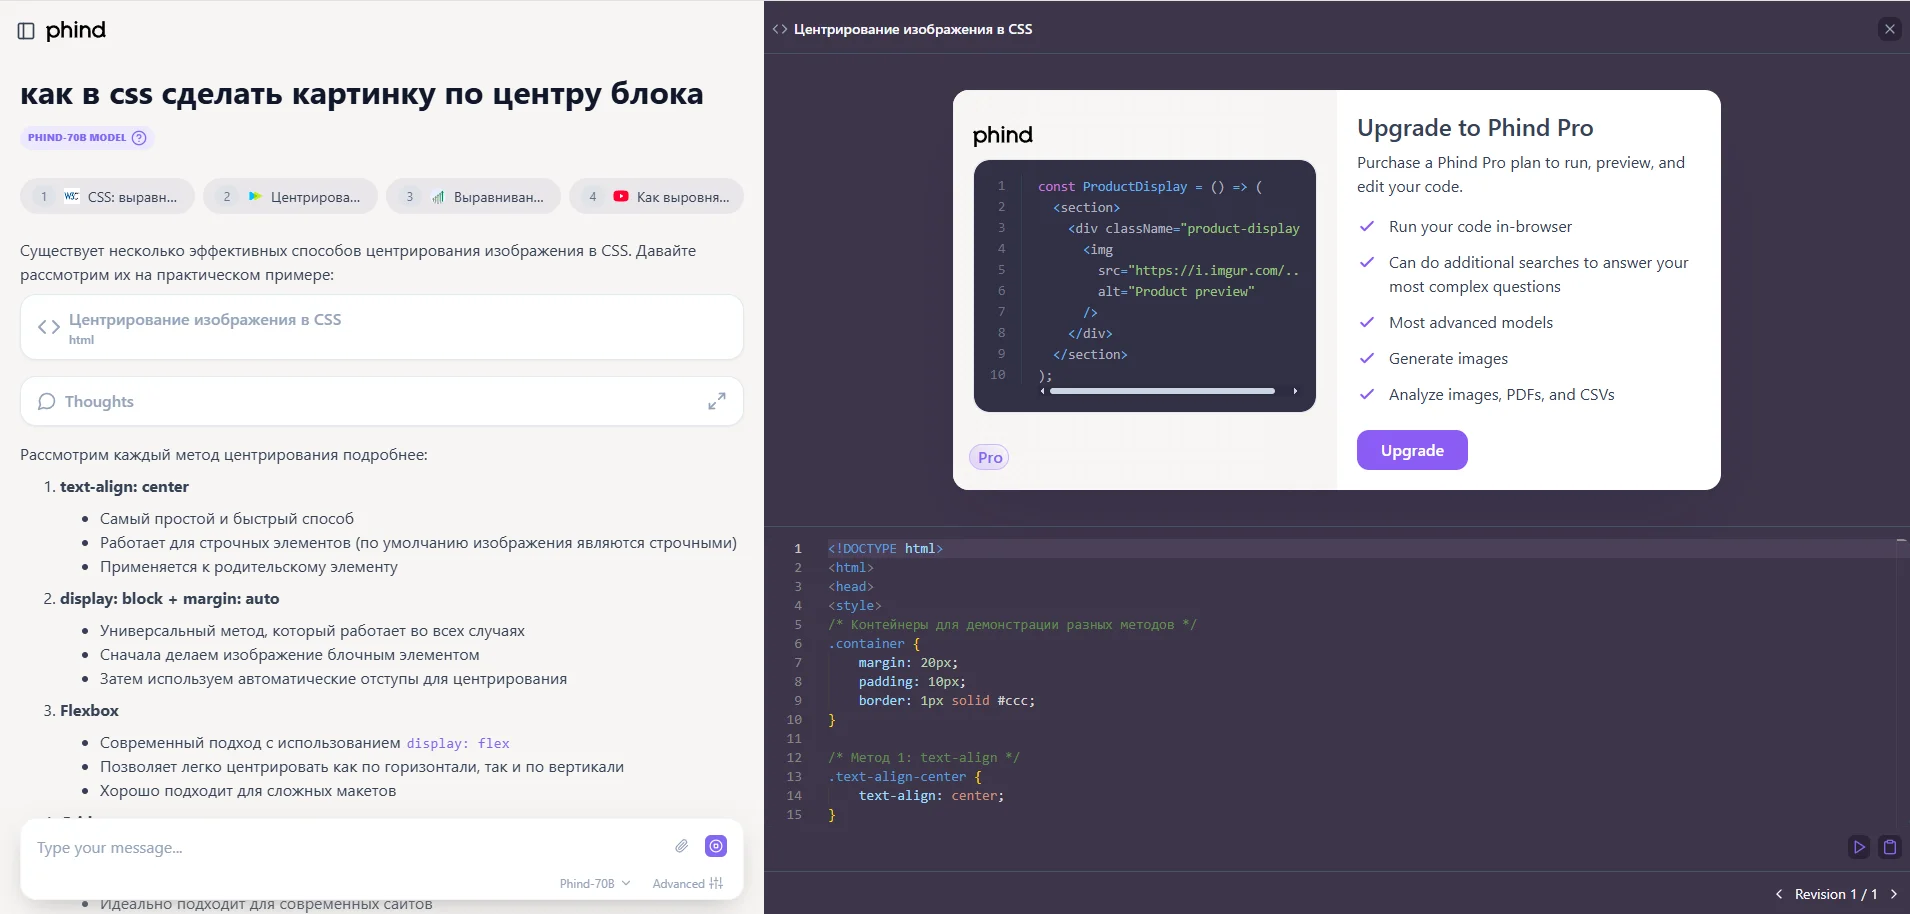Focus the Type your message input
The width and height of the screenshot is (1910, 914).
(x=350, y=848)
